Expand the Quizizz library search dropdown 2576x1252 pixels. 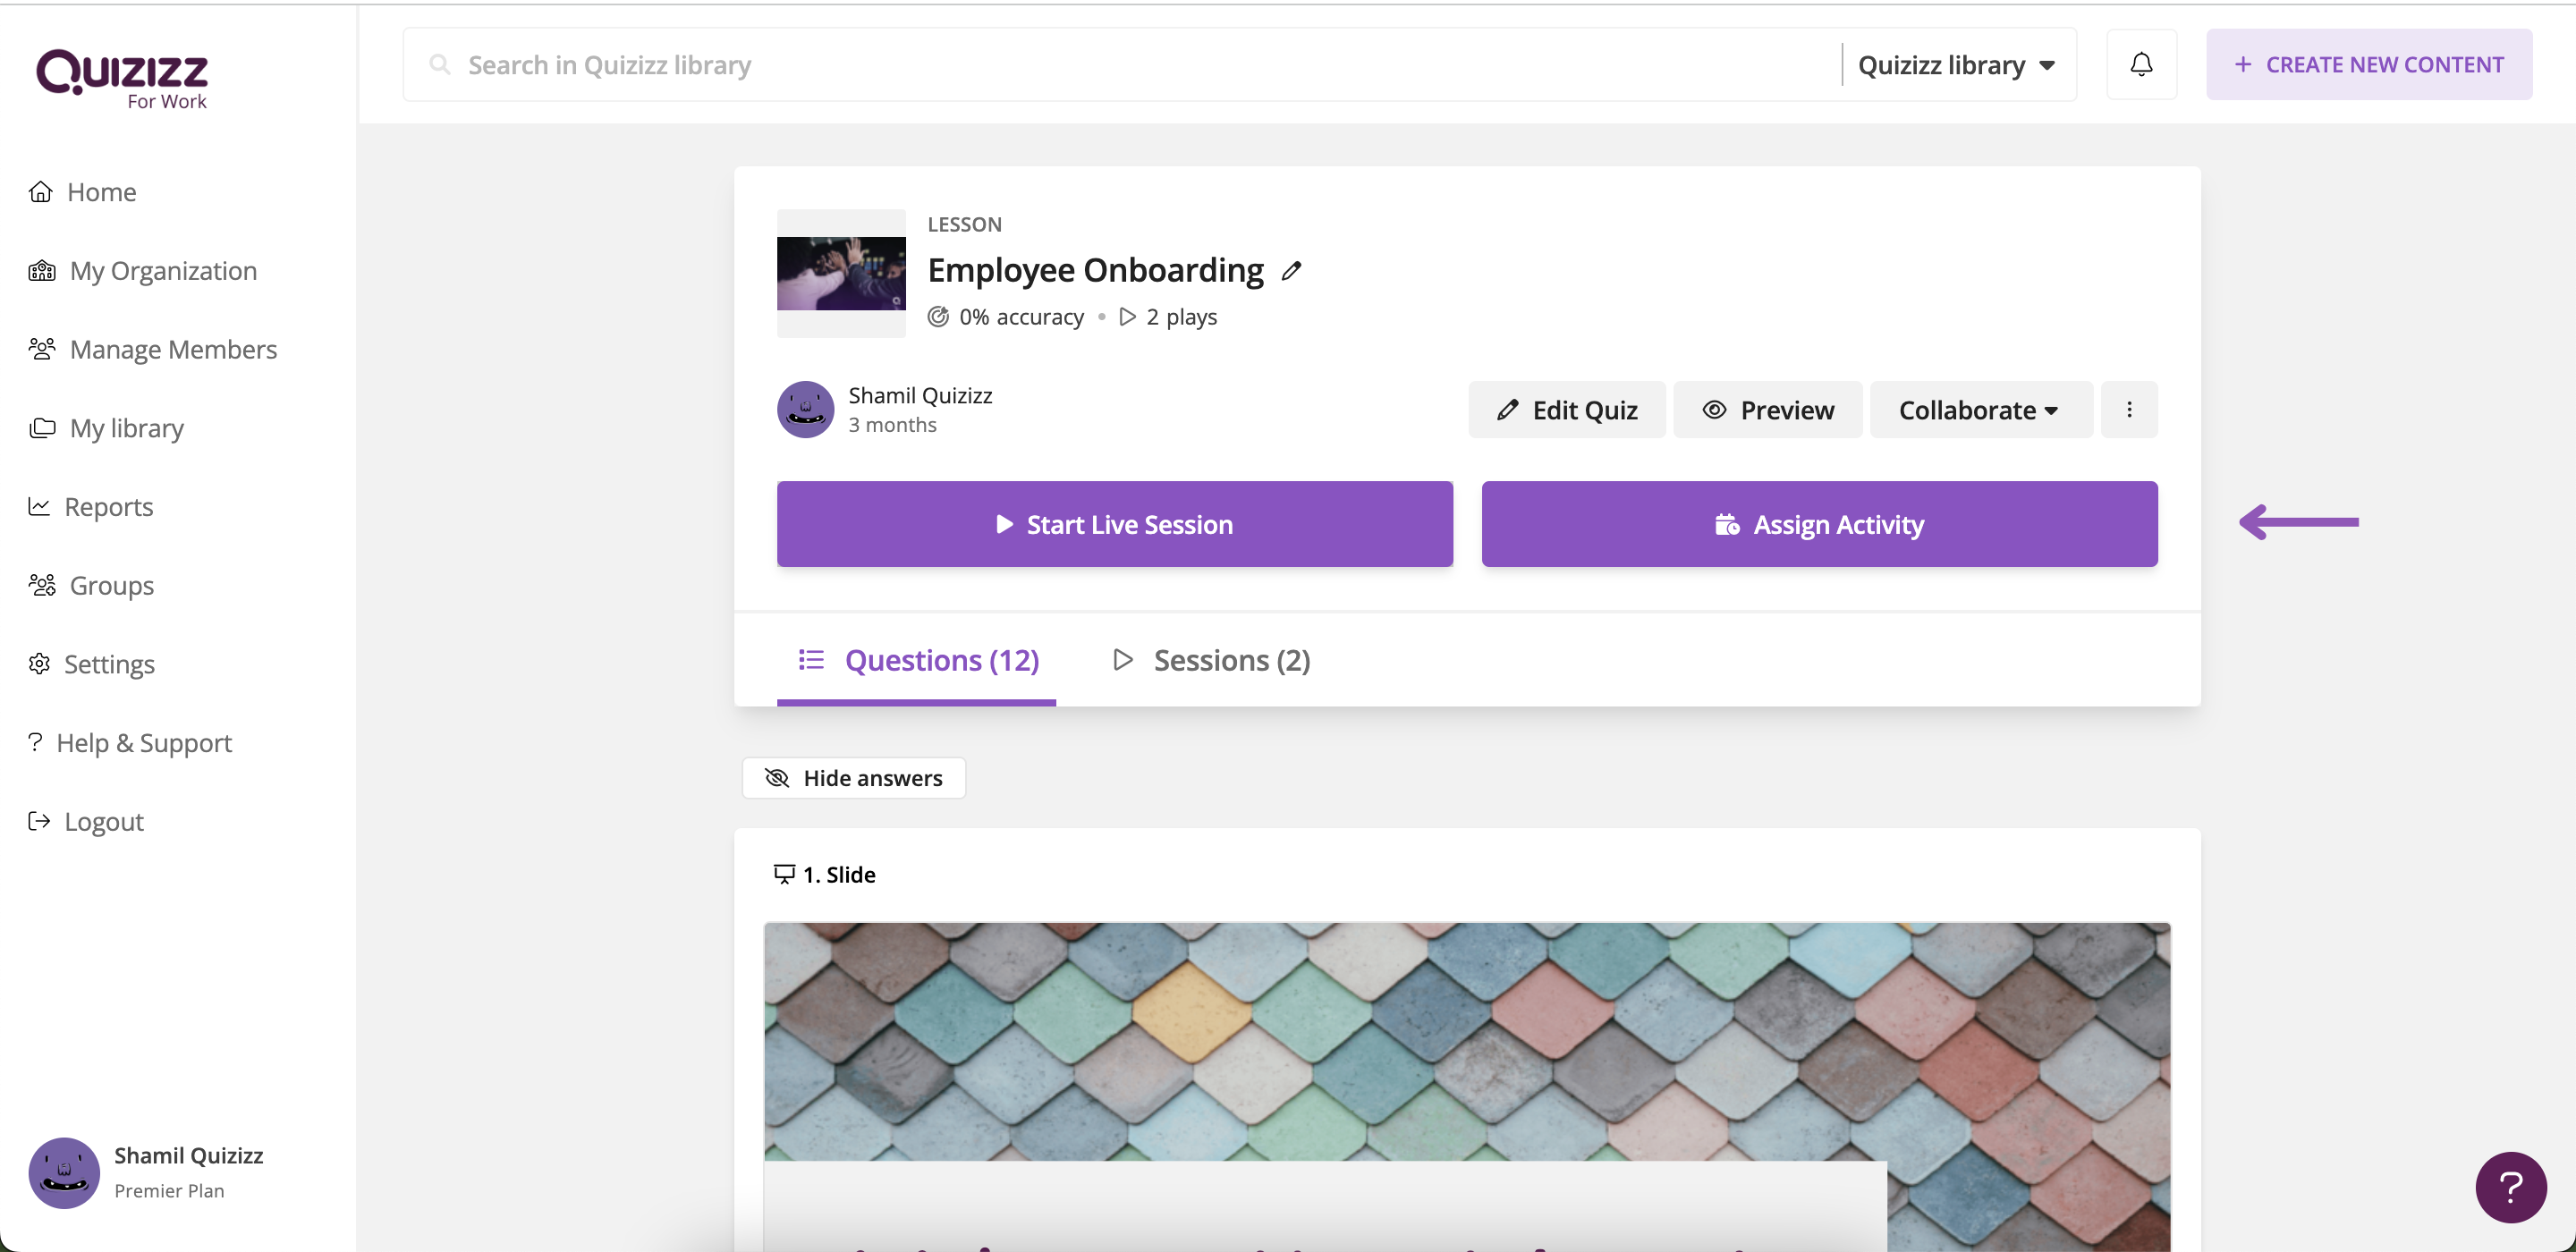point(1956,65)
